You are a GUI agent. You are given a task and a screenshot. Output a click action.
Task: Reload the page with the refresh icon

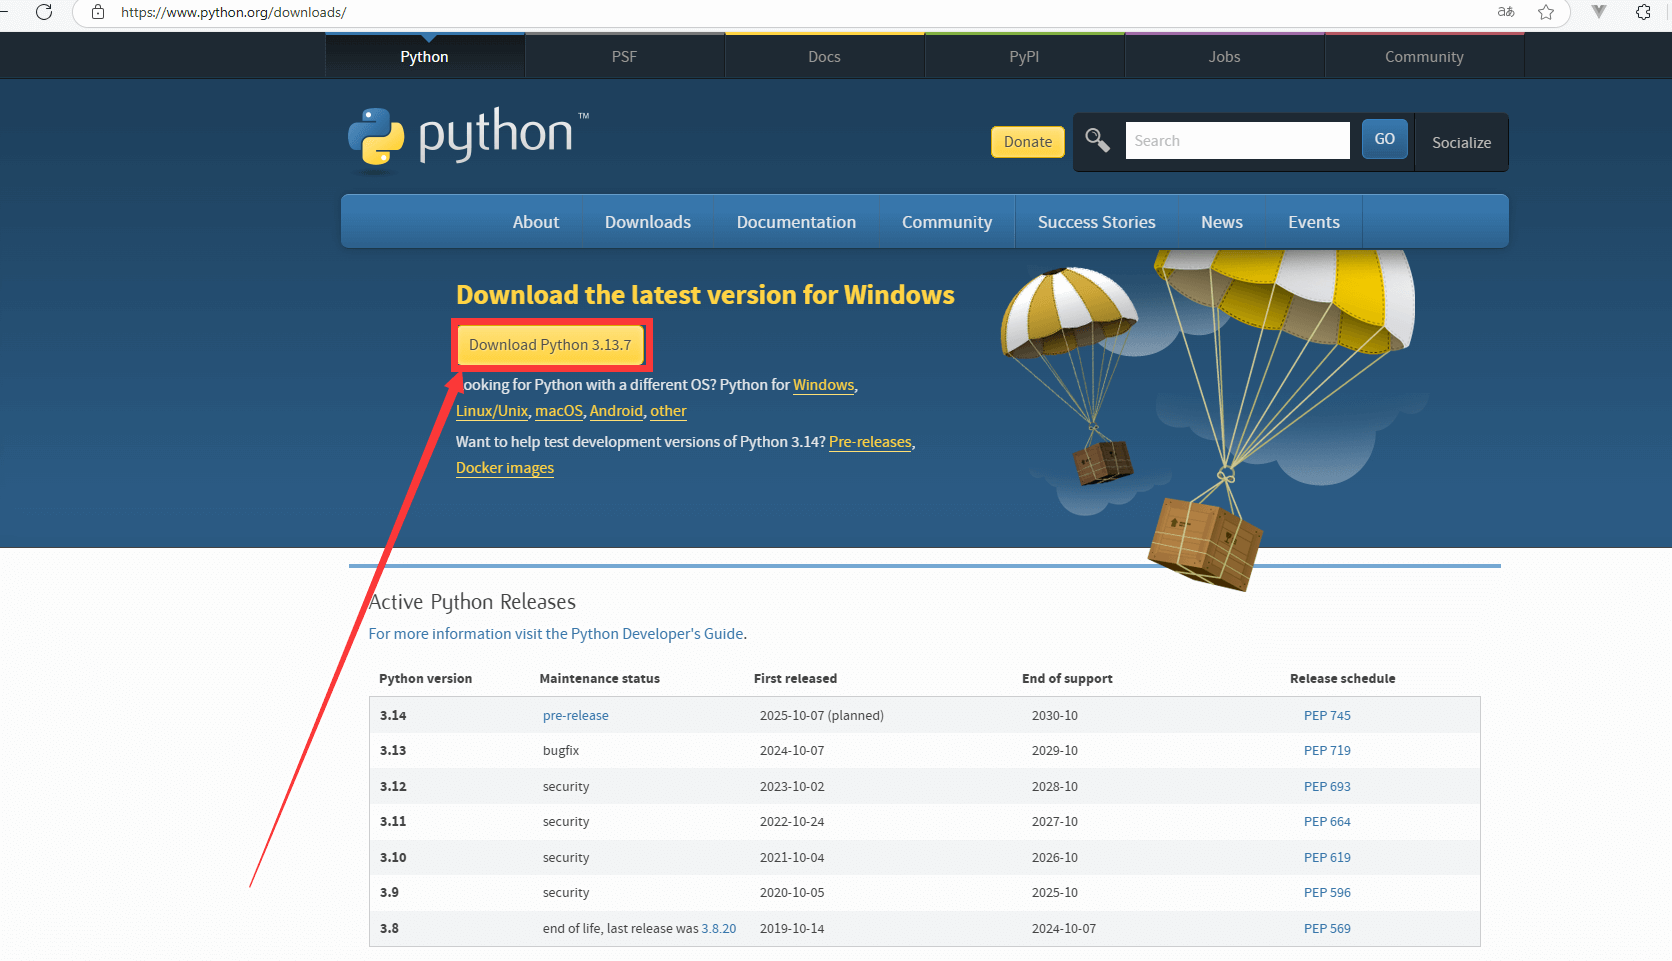click(43, 13)
